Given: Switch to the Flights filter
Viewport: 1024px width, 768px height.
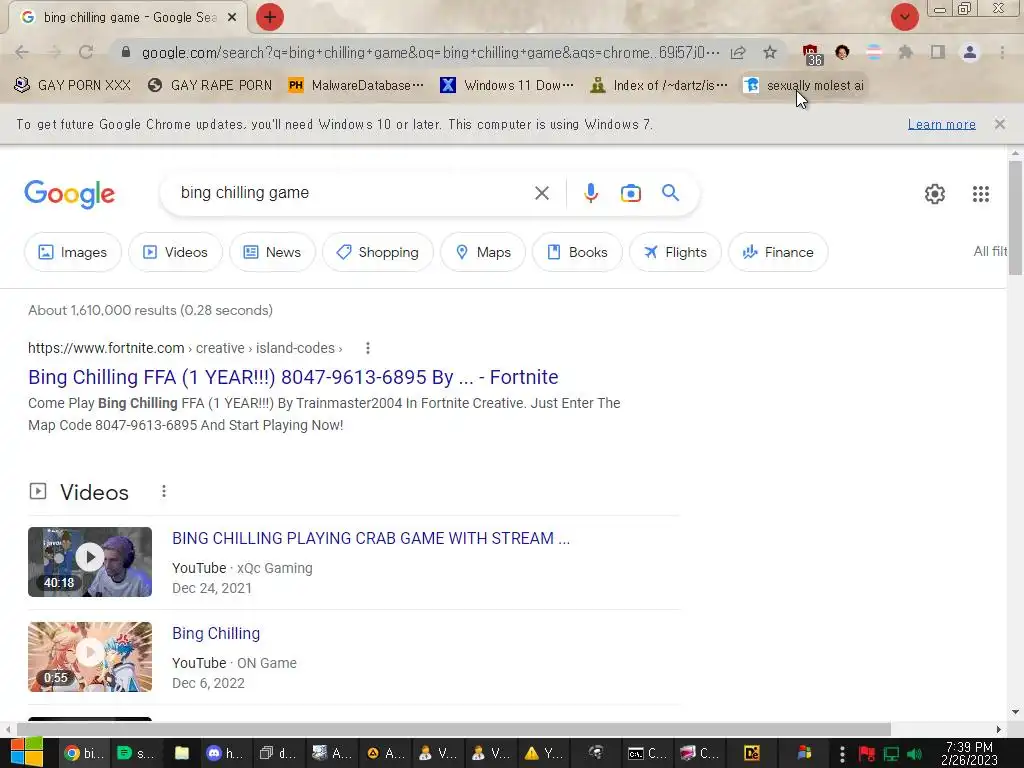Looking at the screenshot, I should [x=675, y=252].
